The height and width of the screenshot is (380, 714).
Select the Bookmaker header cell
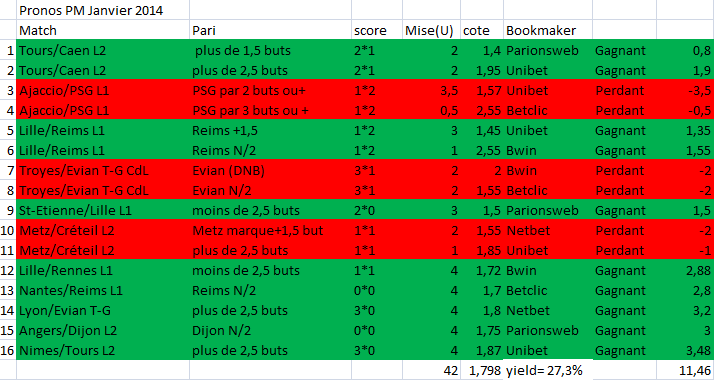[x=547, y=30]
